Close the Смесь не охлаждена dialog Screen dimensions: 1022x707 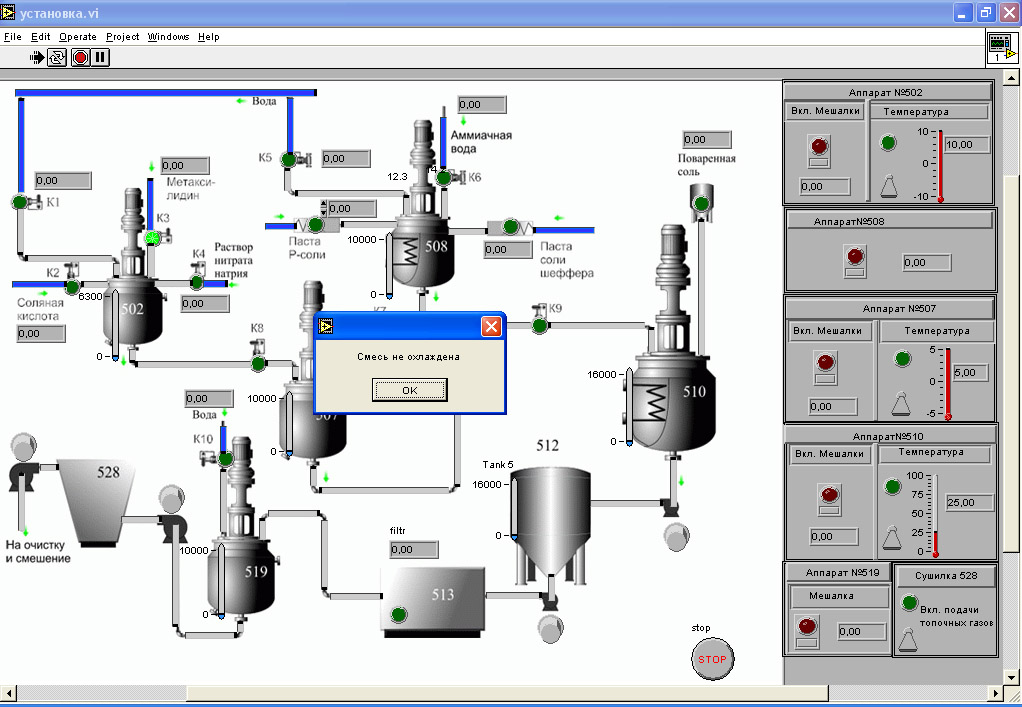coord(491,326)
